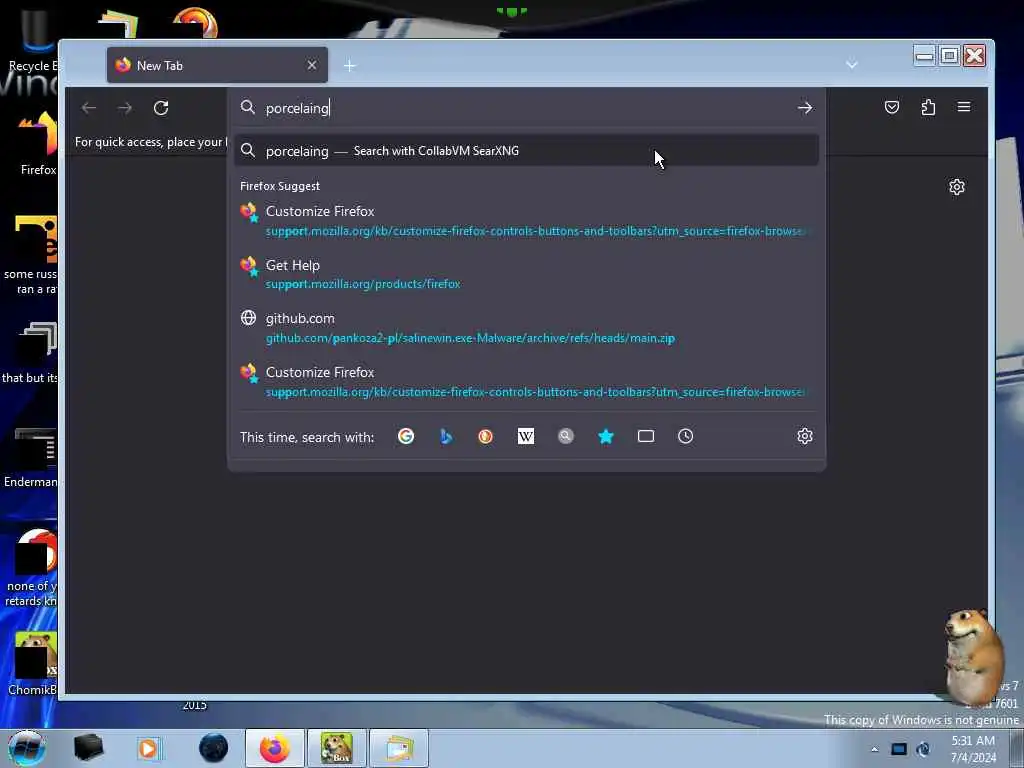The image size is (1024, 768).
Task: Click the forward navigation arrow
Action: [x=125, y=108]
